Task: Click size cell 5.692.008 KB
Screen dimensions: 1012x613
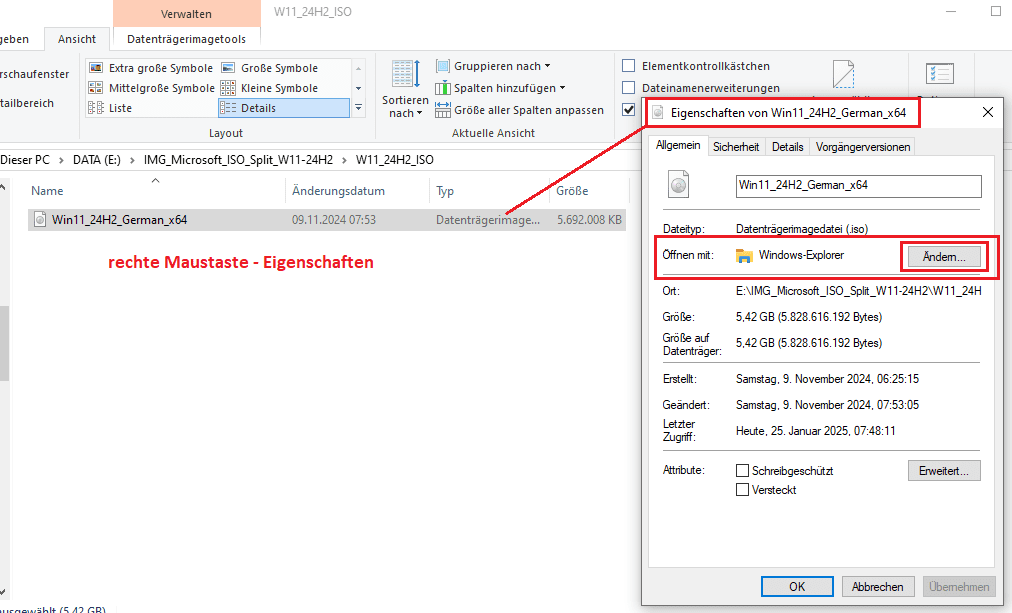Action: 589,219
